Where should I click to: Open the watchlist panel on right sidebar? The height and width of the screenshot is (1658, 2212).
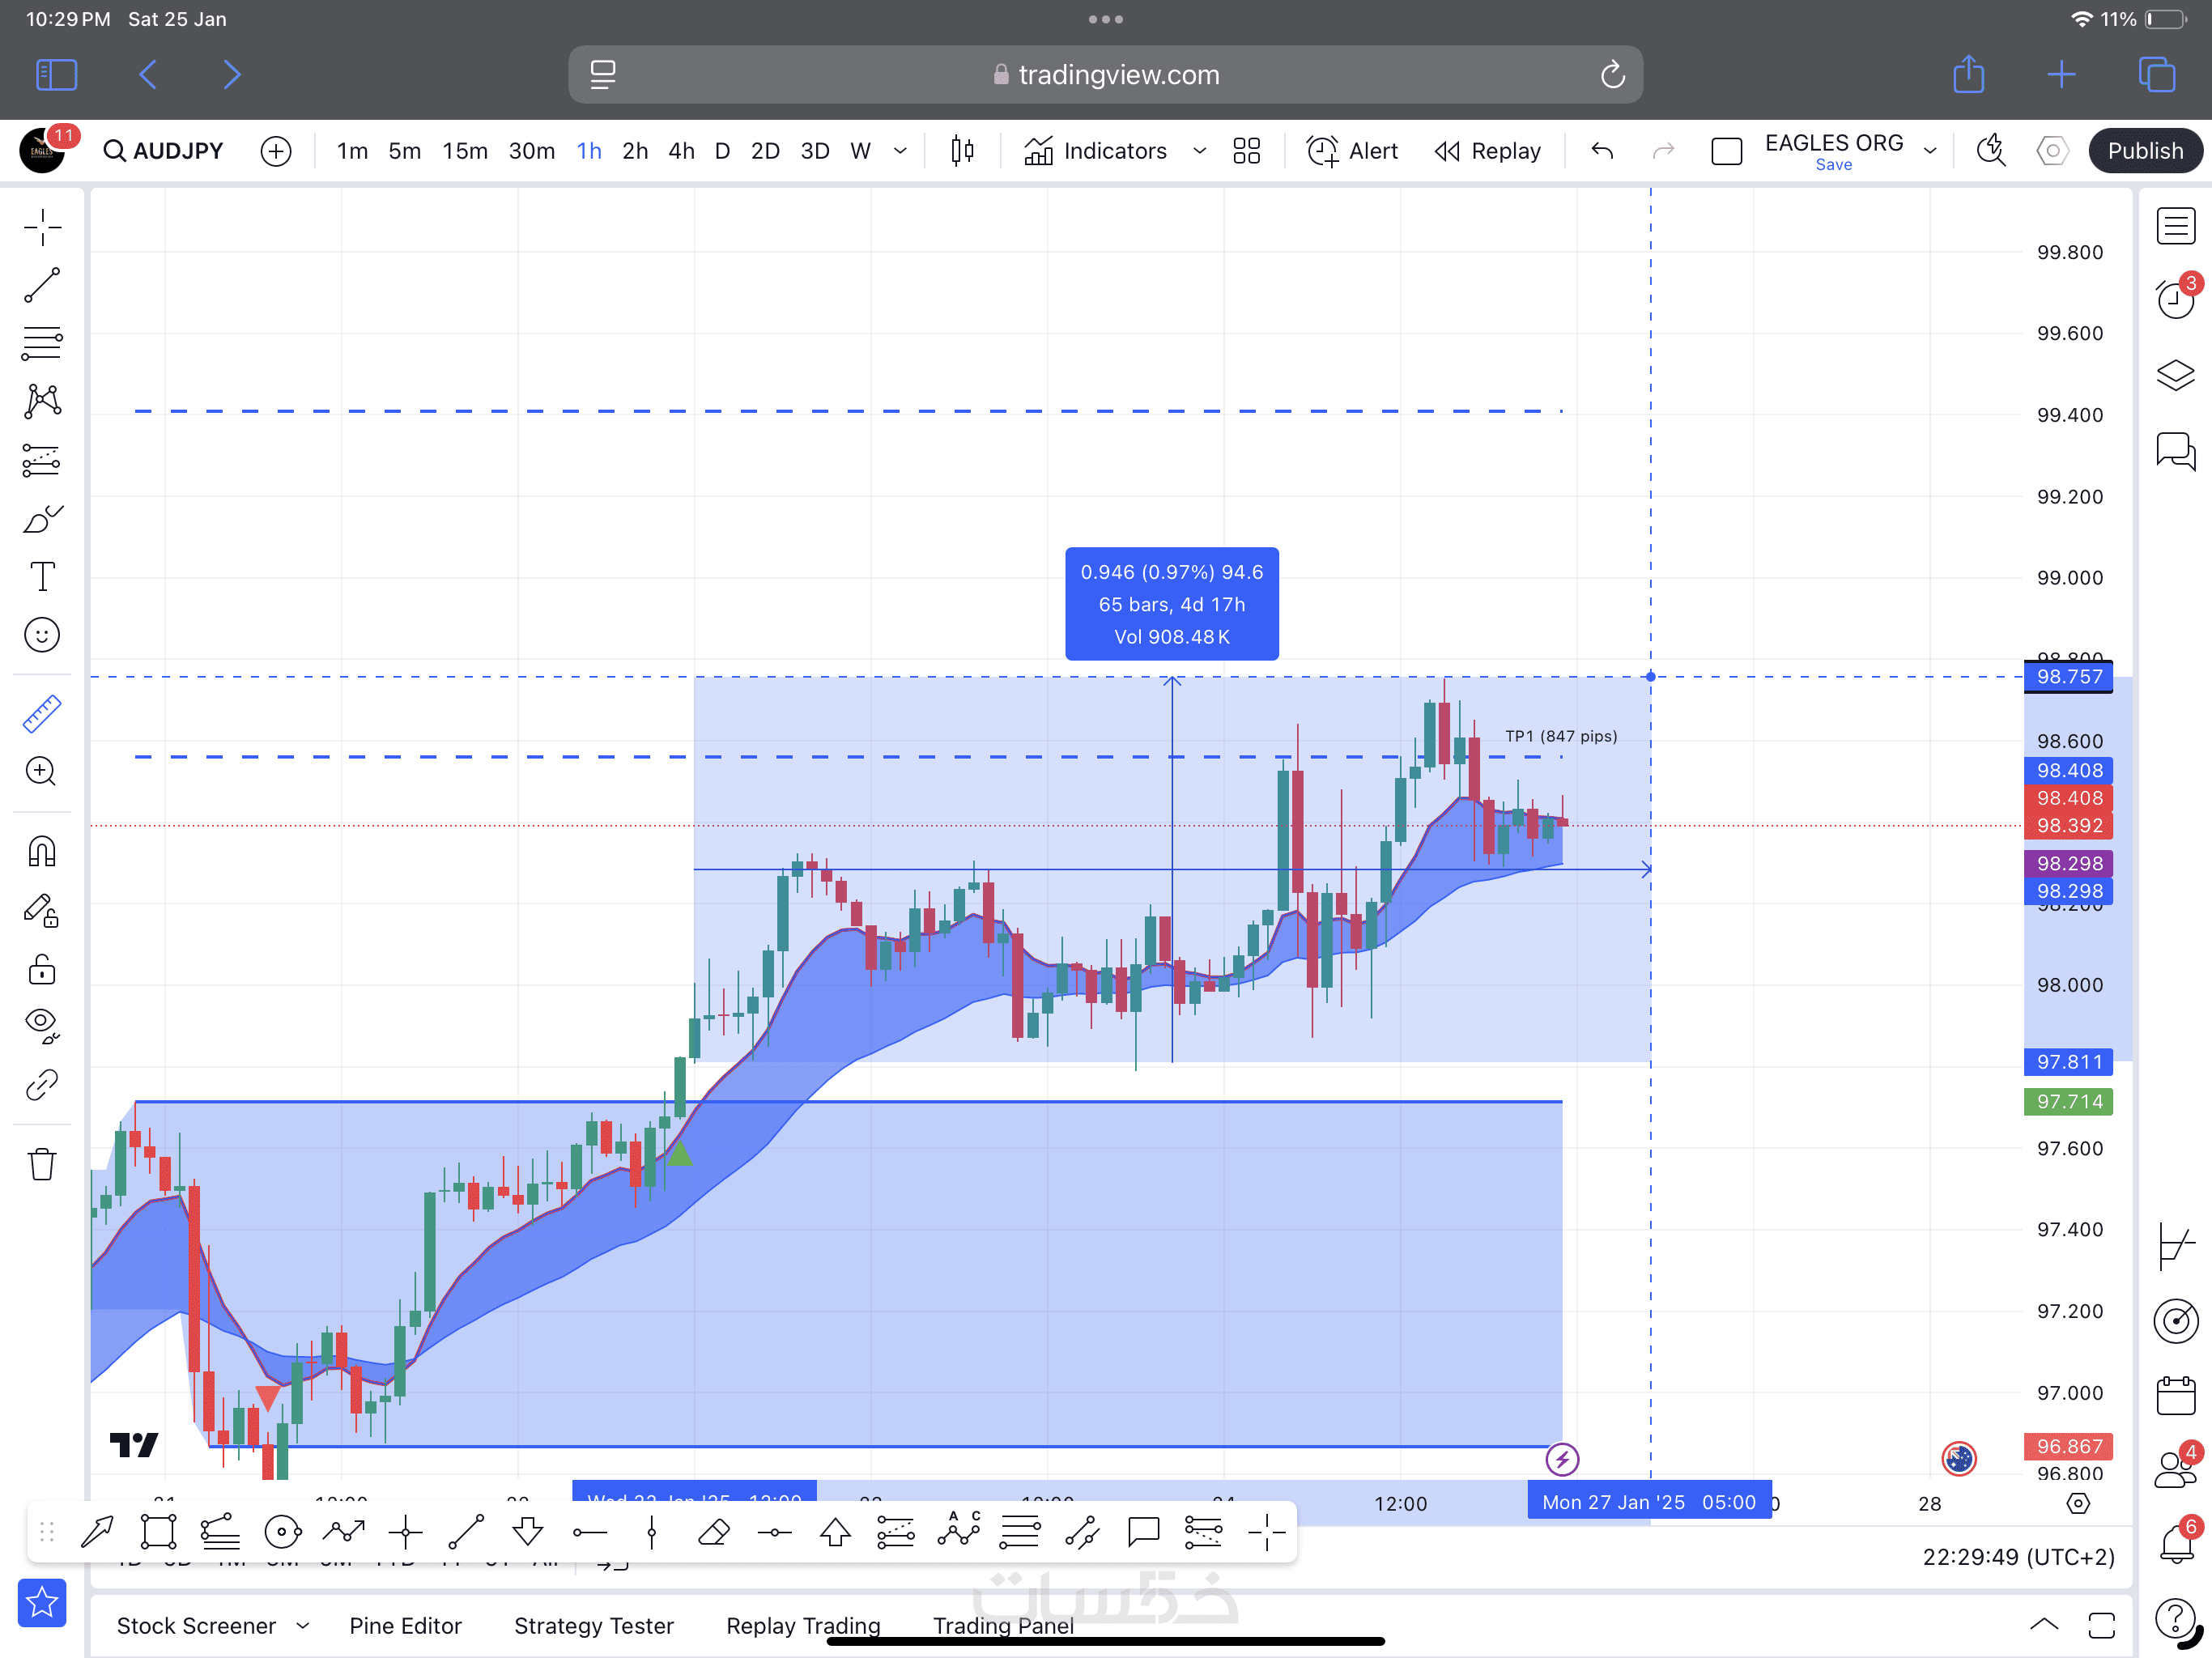click(2175, 226)
